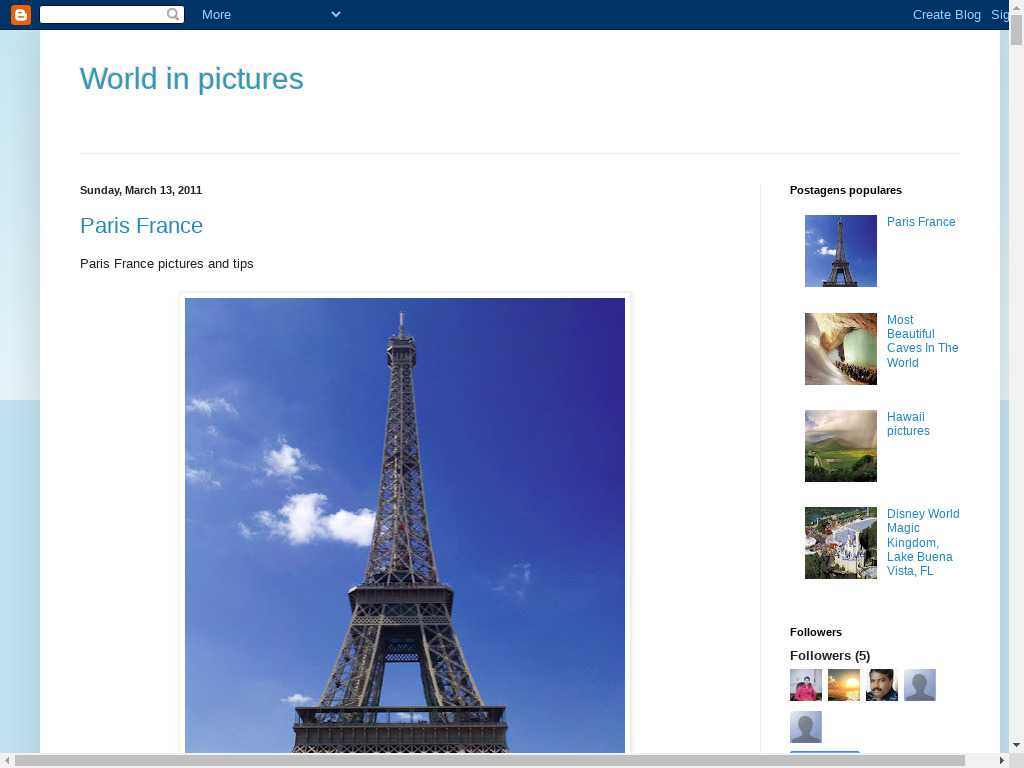Open the More menu in navbar
This screenshot has width=1024, height=768.
[x=216, y=14]
